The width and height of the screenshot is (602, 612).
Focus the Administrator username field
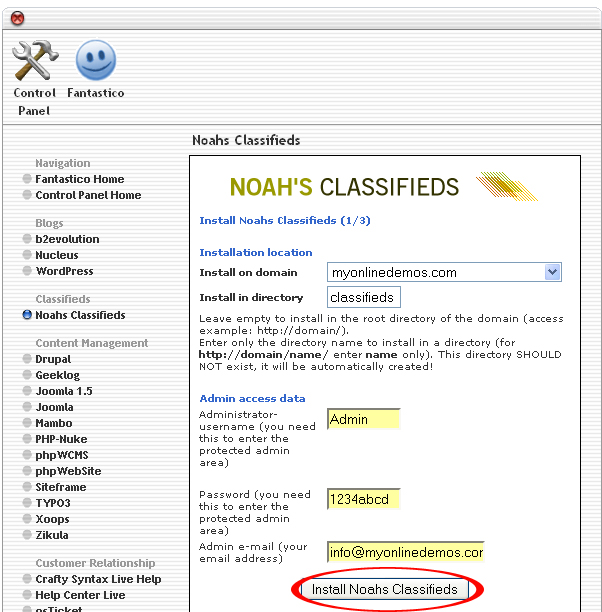tap(364, 419)
